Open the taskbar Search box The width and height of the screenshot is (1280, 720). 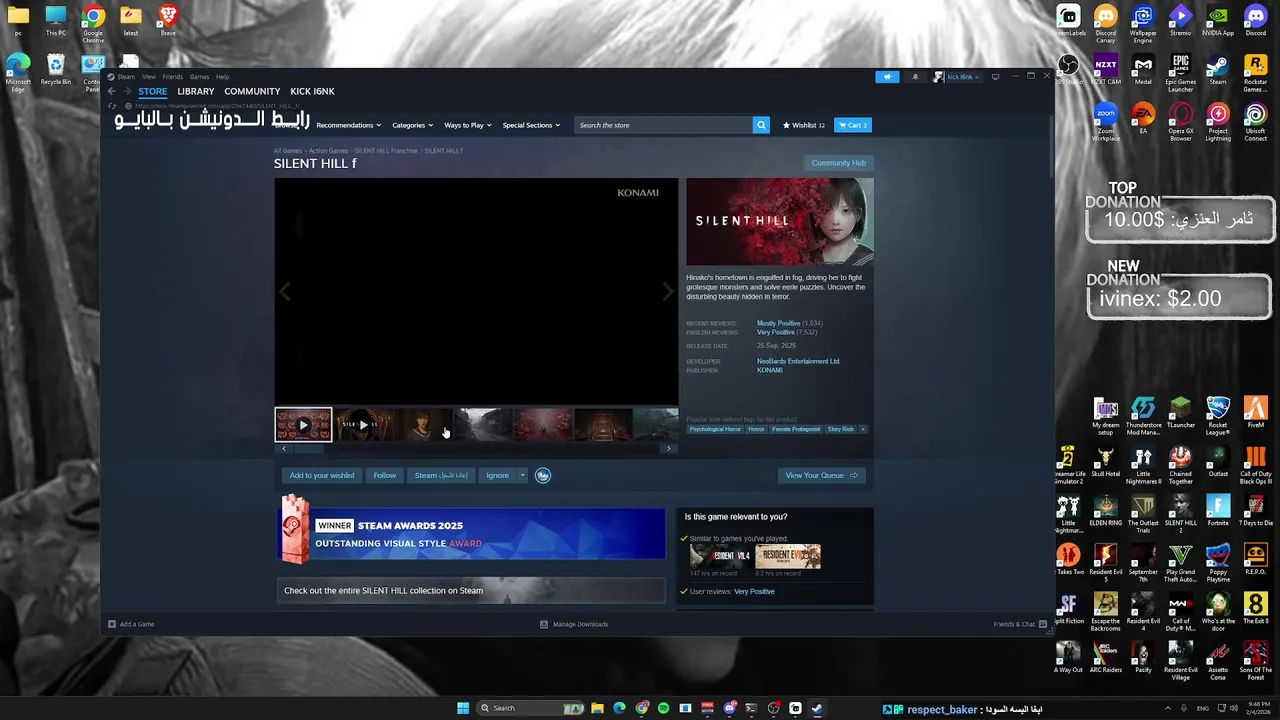pyautogui.click(x=530, y=708)
